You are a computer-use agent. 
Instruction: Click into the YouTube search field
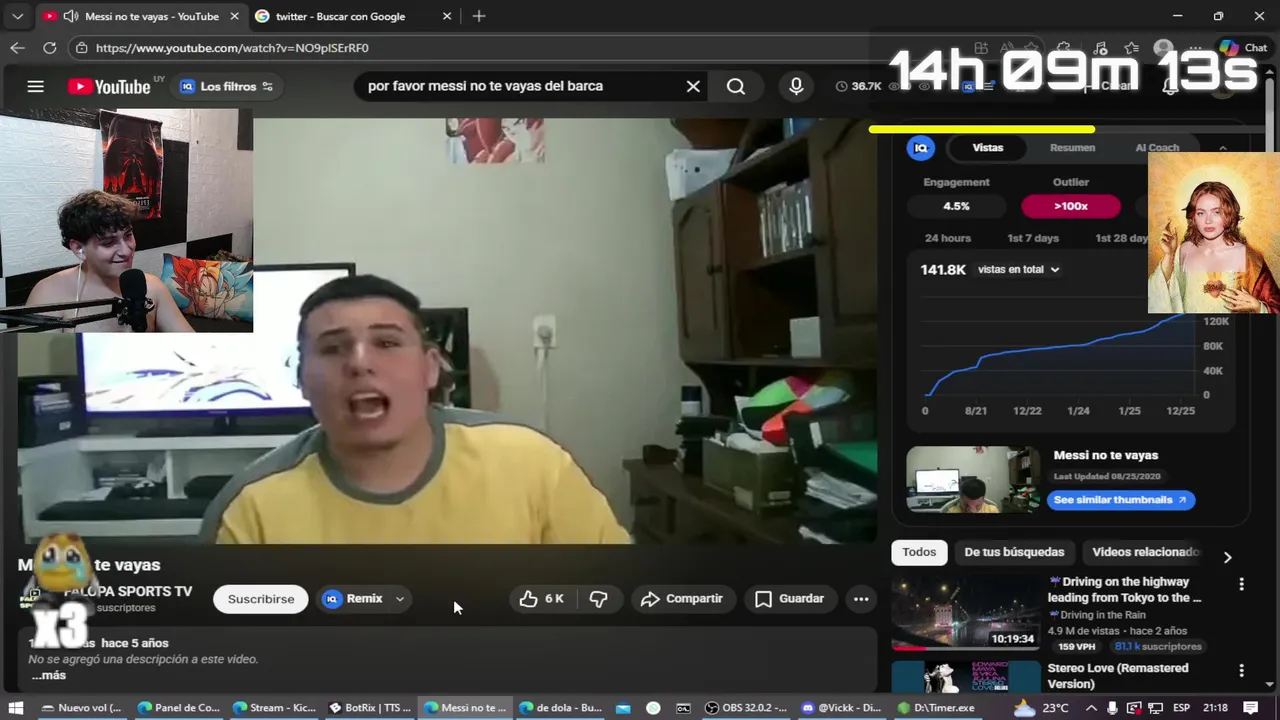(x=520, y=86)
